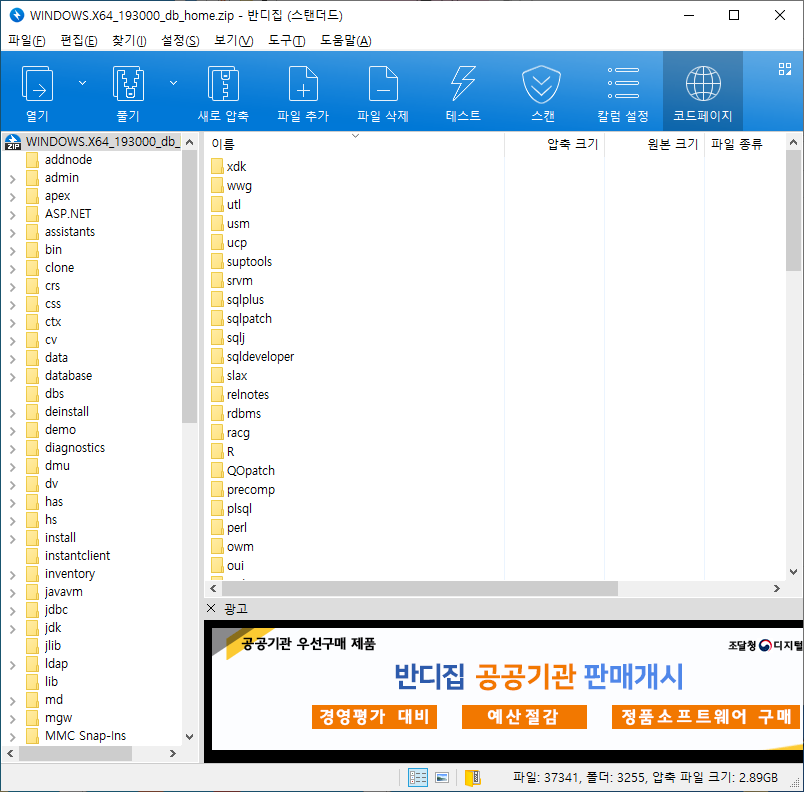Select the dbs folder in tree

[54, 394]
